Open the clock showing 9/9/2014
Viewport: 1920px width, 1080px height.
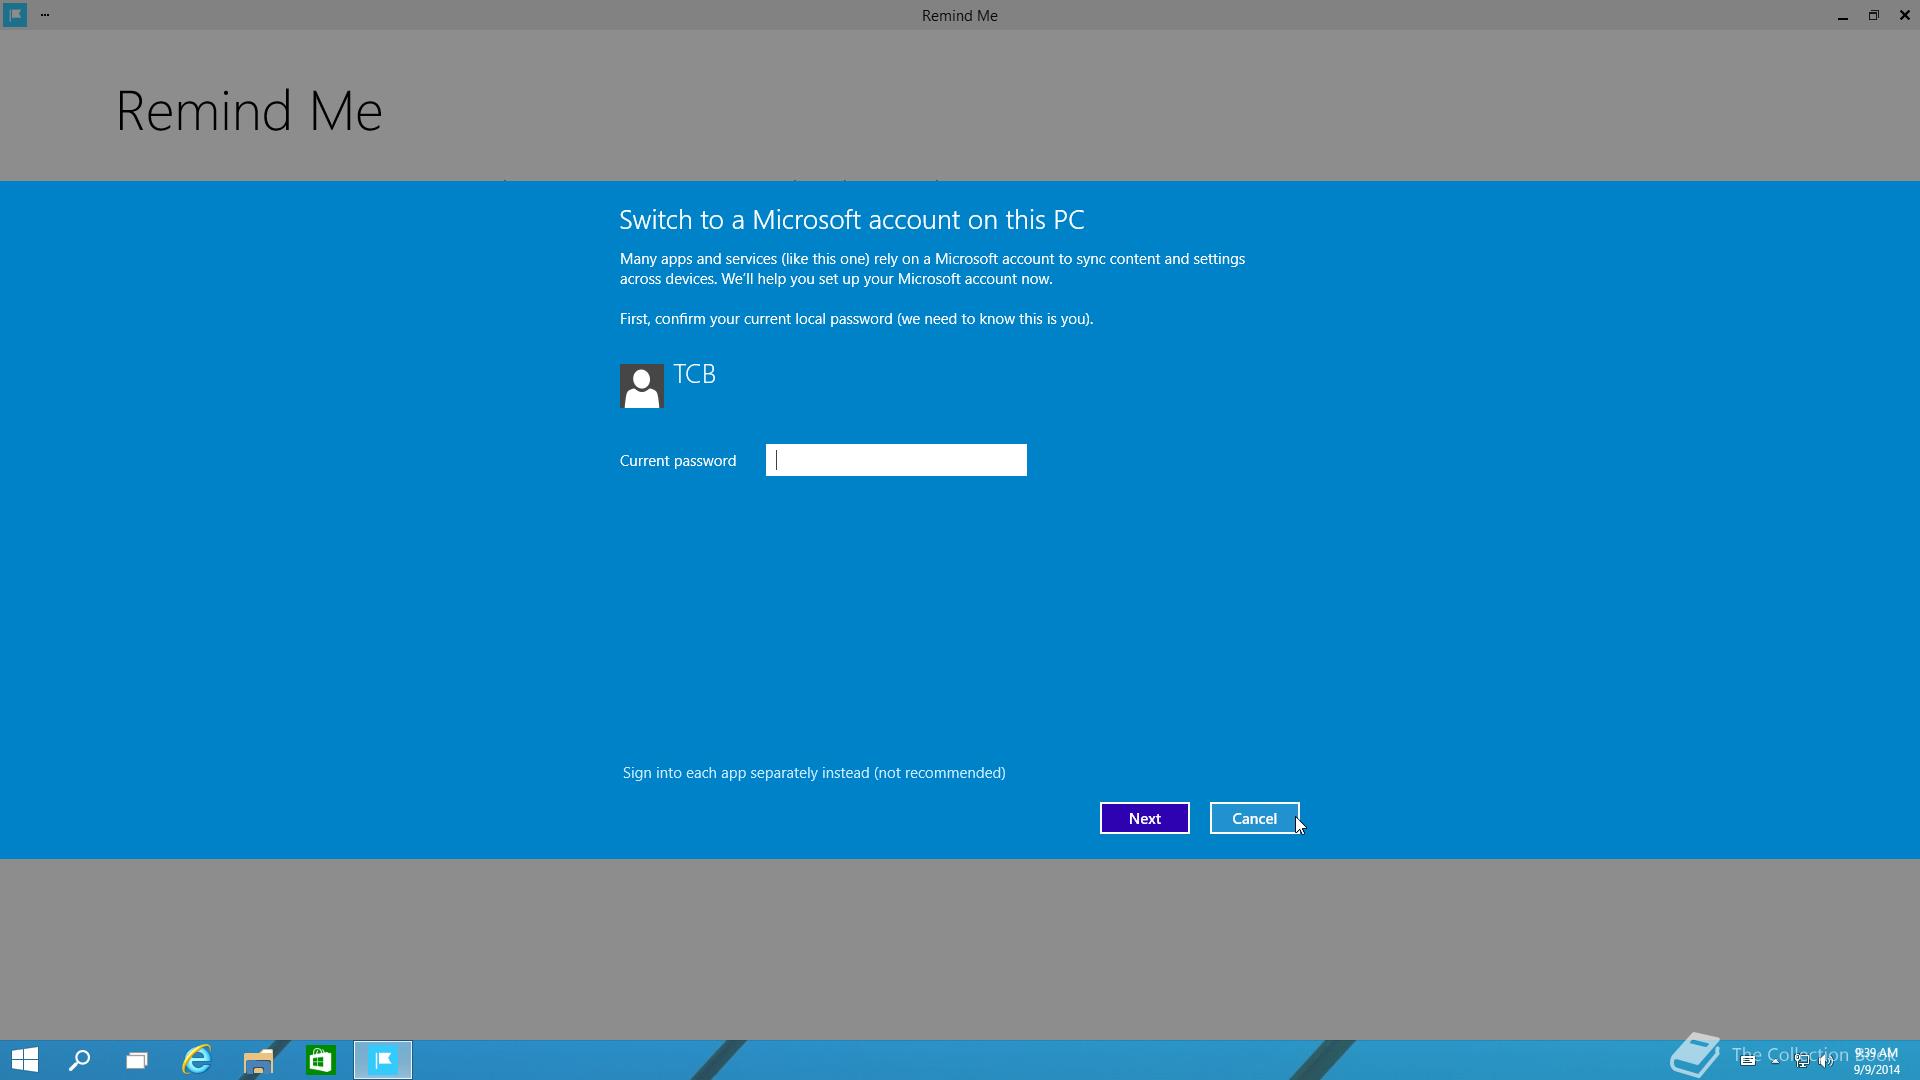(1876, 1061)
